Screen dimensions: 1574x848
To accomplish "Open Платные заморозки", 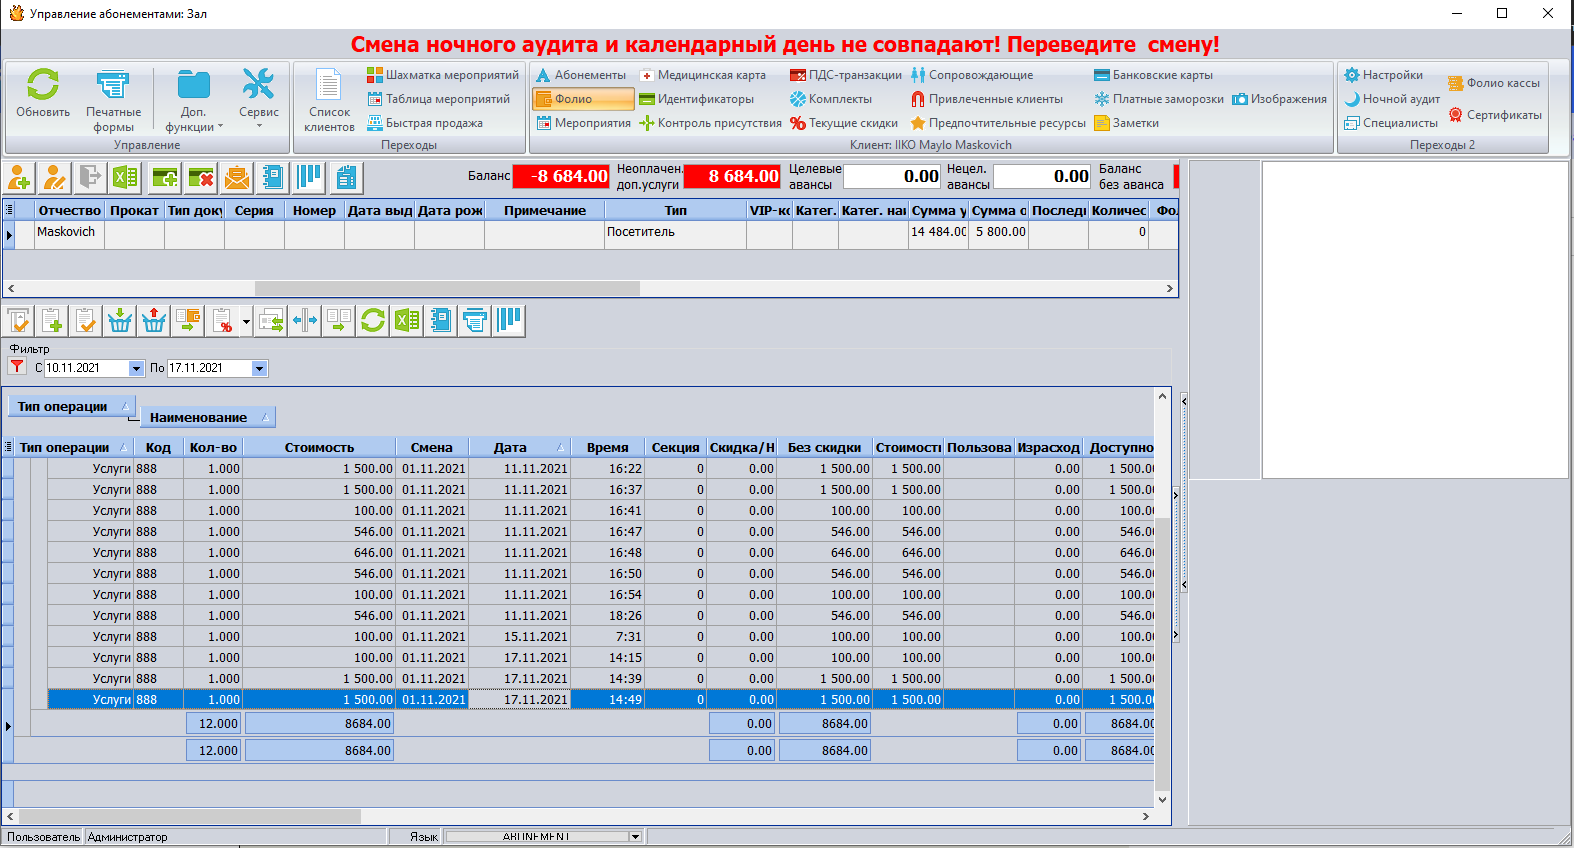I will pyautogui.click(x=1159, y=99).
